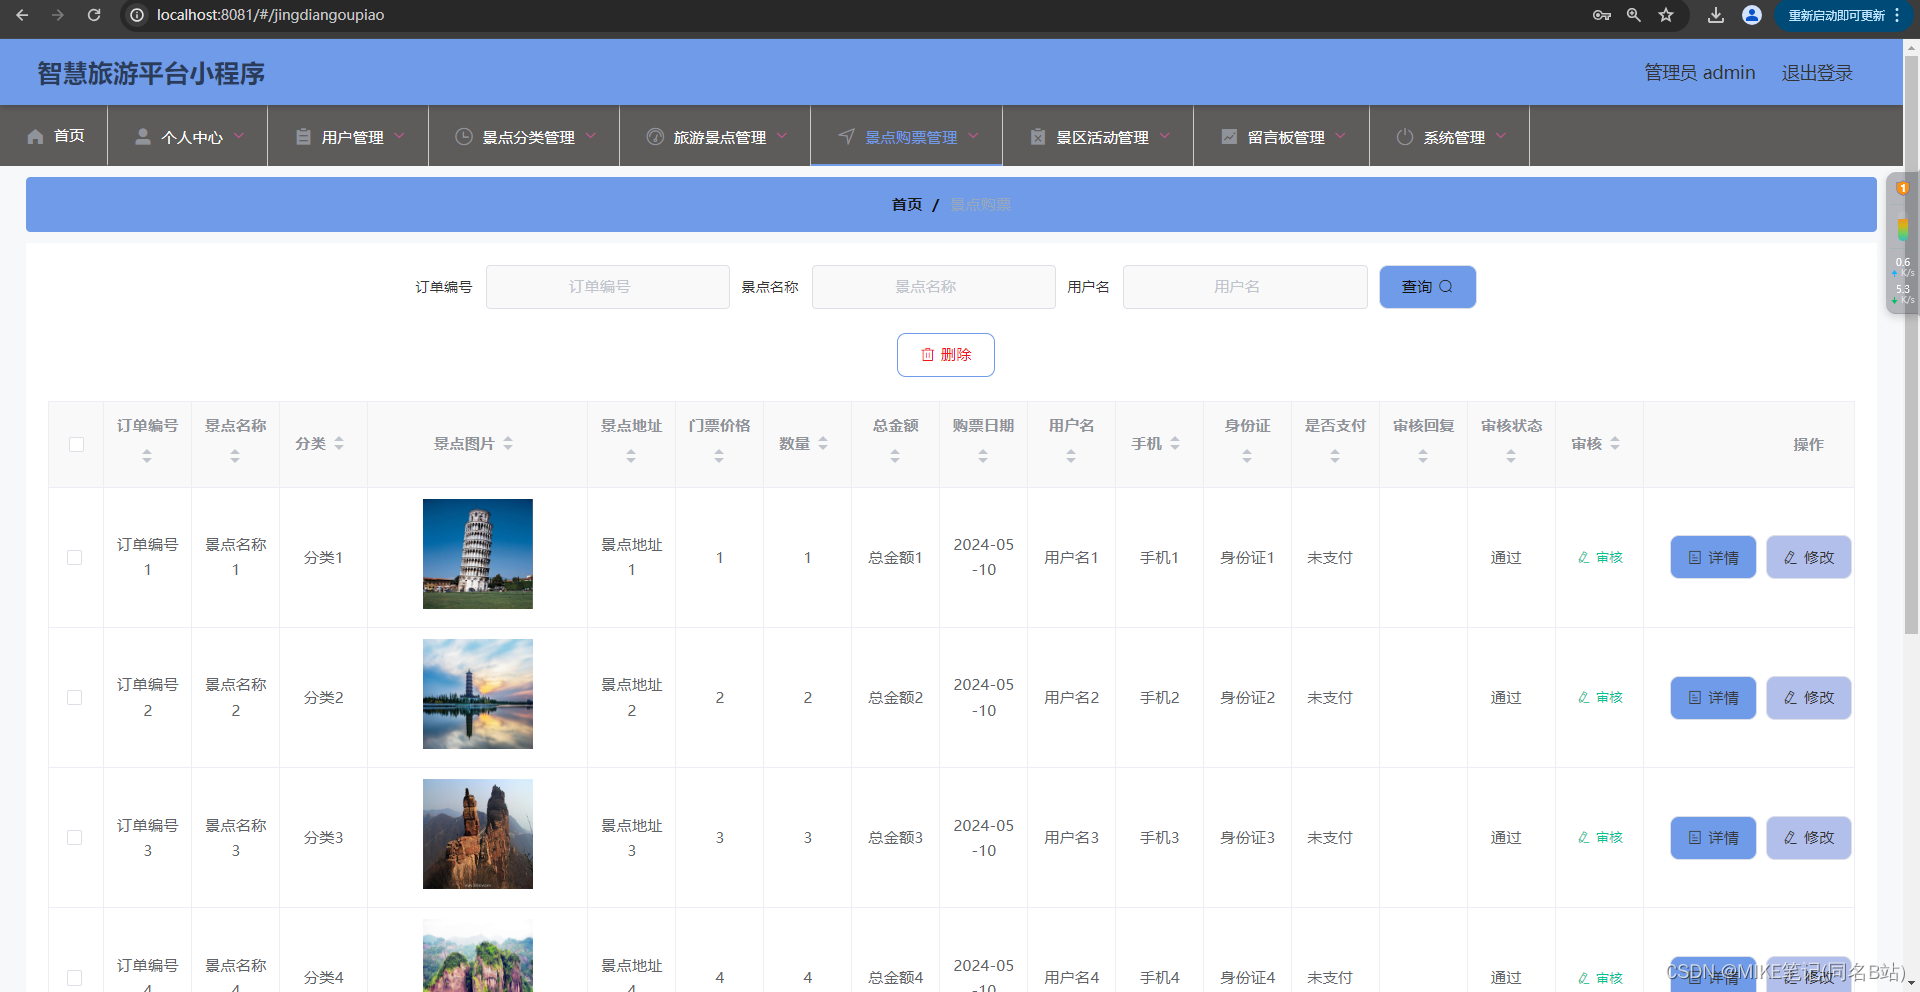The width and height of the screenshot is (1920, 992).
Task: Click the zoom magnifier icon in address bar
Action: pyautogui.click(x=1634, y=15)
